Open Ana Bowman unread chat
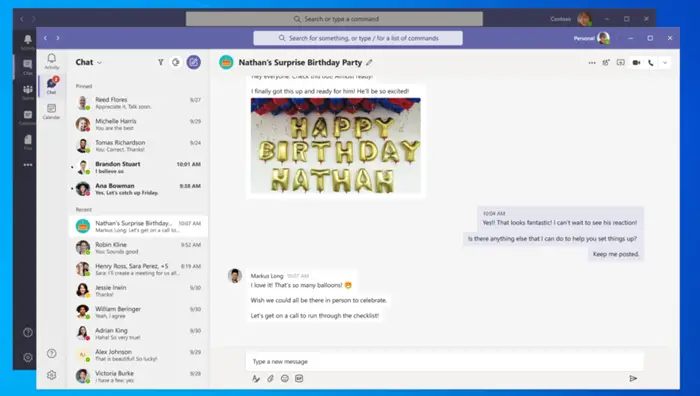The image size is (700, 396). (x=138, y=189)
